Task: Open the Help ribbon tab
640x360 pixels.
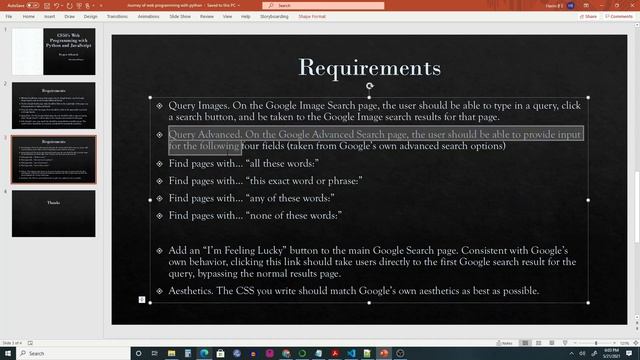Action: pyautogui.click(x=245, y=17)
